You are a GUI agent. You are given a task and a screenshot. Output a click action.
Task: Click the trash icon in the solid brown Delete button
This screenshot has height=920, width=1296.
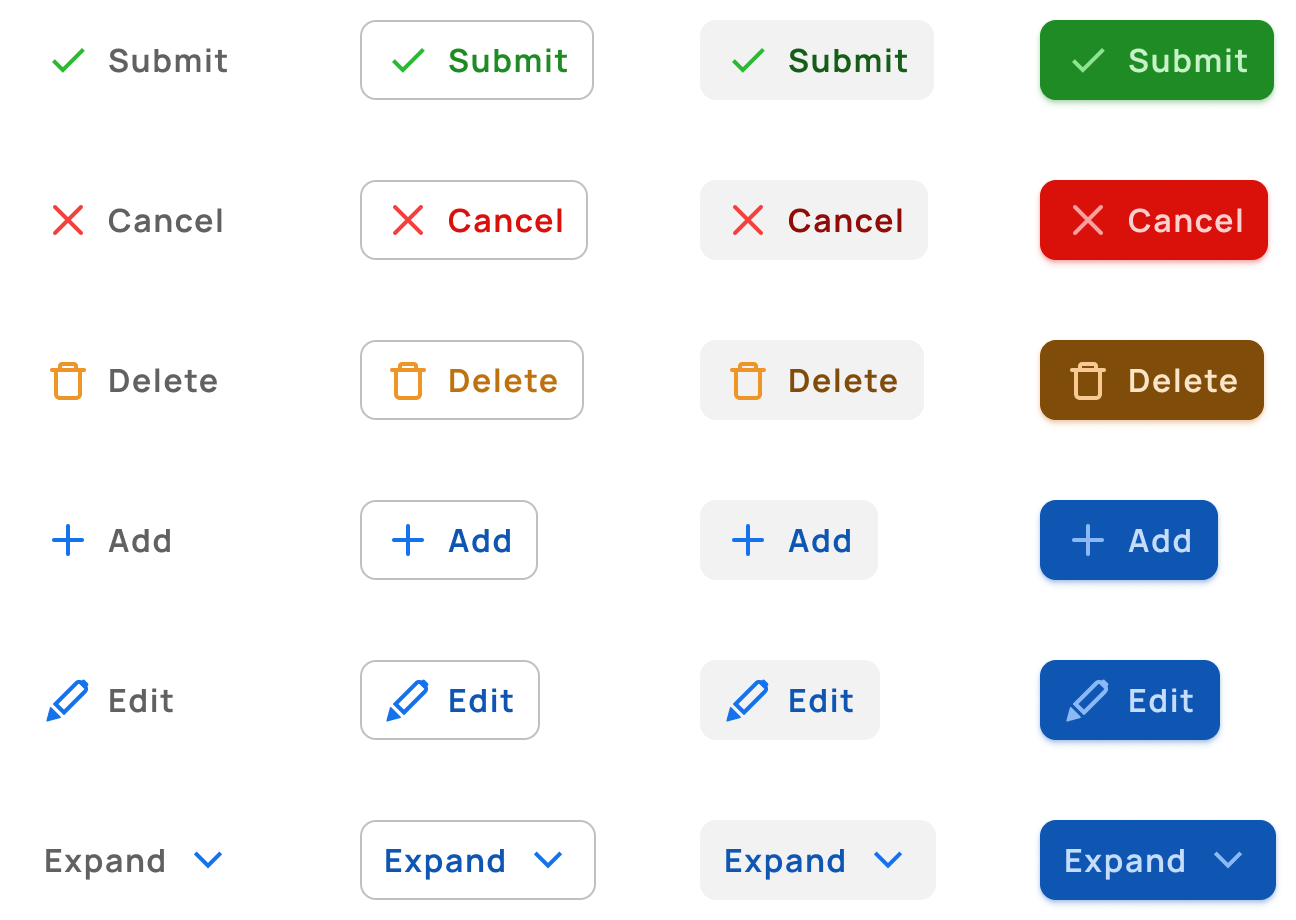[x=1088, y=381]
